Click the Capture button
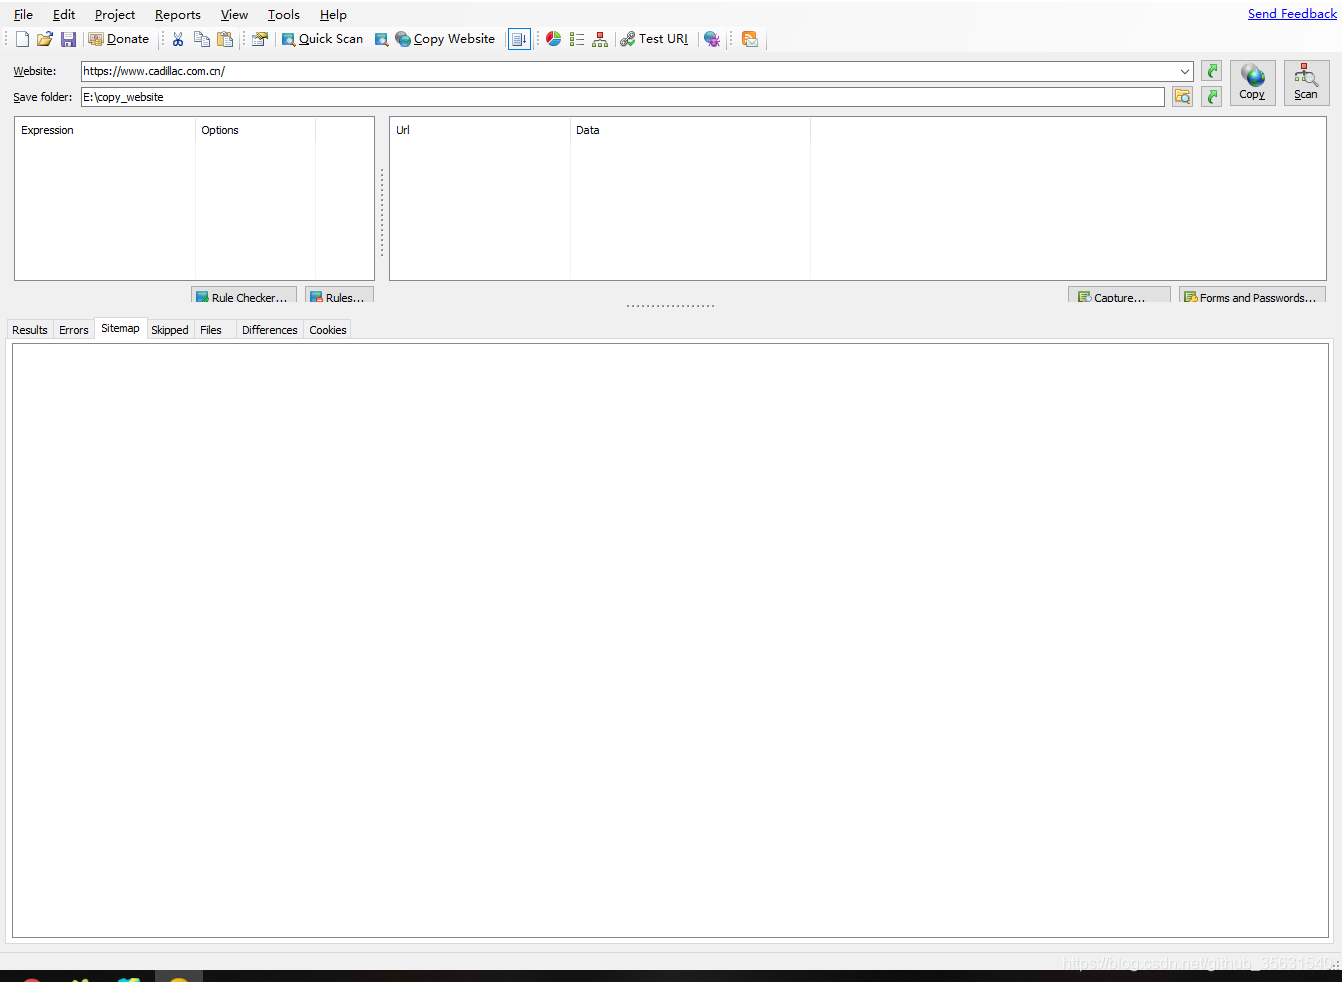The height and width of the screenshot is (982, 1342). [x=1119, y=296]
